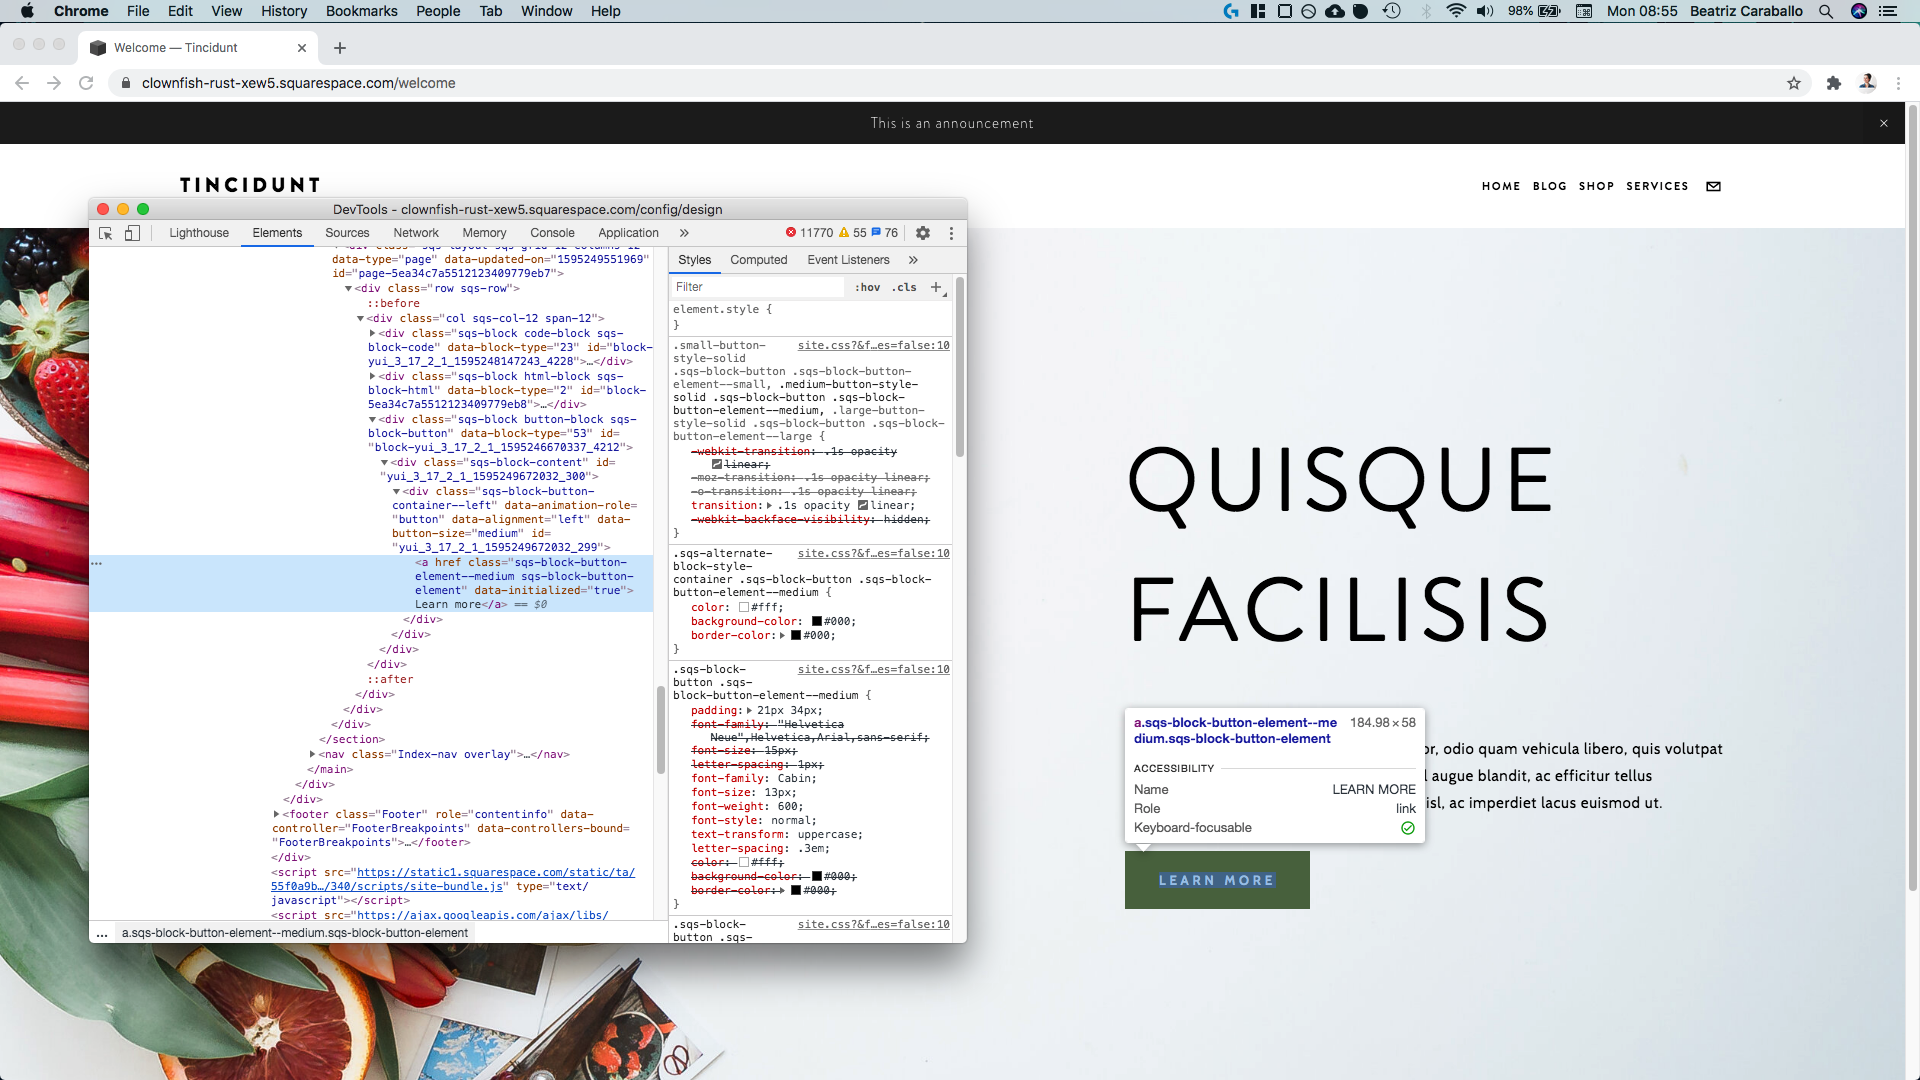Image resolution: width=1920 pixels, height=1080 pixels.
Task: Open the first site.css source link in Styles
Action: pos(873,345)
